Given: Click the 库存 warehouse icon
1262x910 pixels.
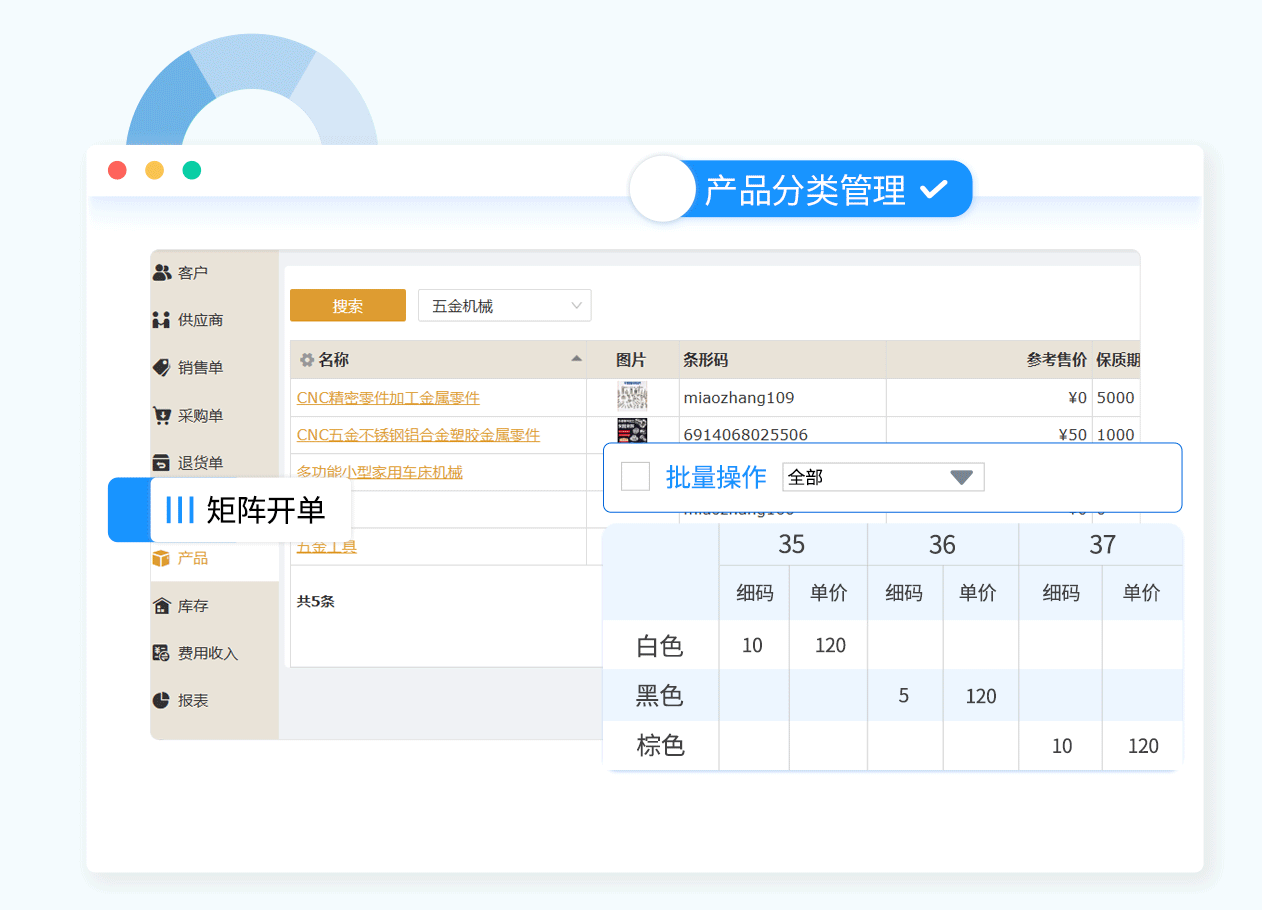Looking at the screenshot, I should (x=162, y=606).
